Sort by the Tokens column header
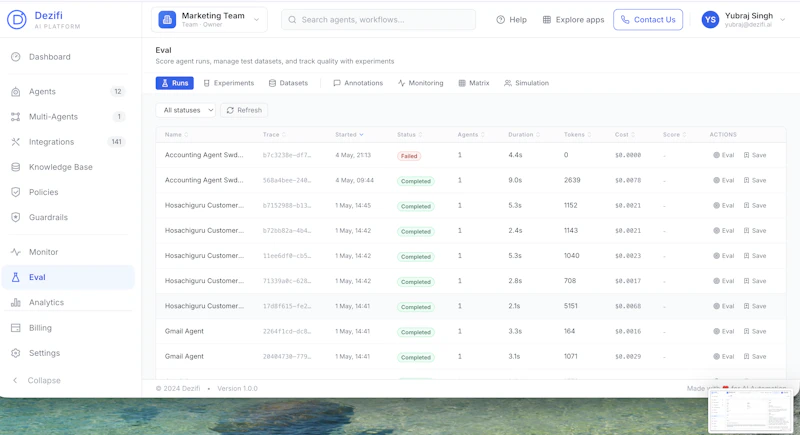The height and width of the screenshot is (435, 800). (578, 135)
